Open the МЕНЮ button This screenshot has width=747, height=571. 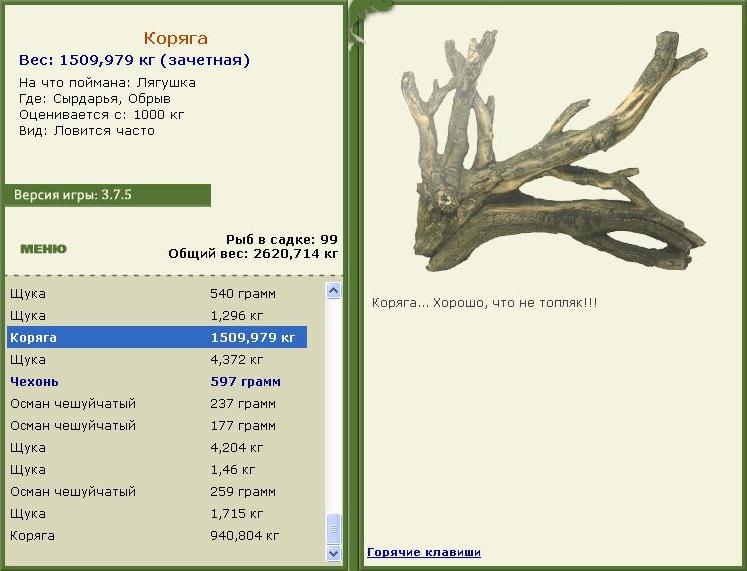[43, 249]
